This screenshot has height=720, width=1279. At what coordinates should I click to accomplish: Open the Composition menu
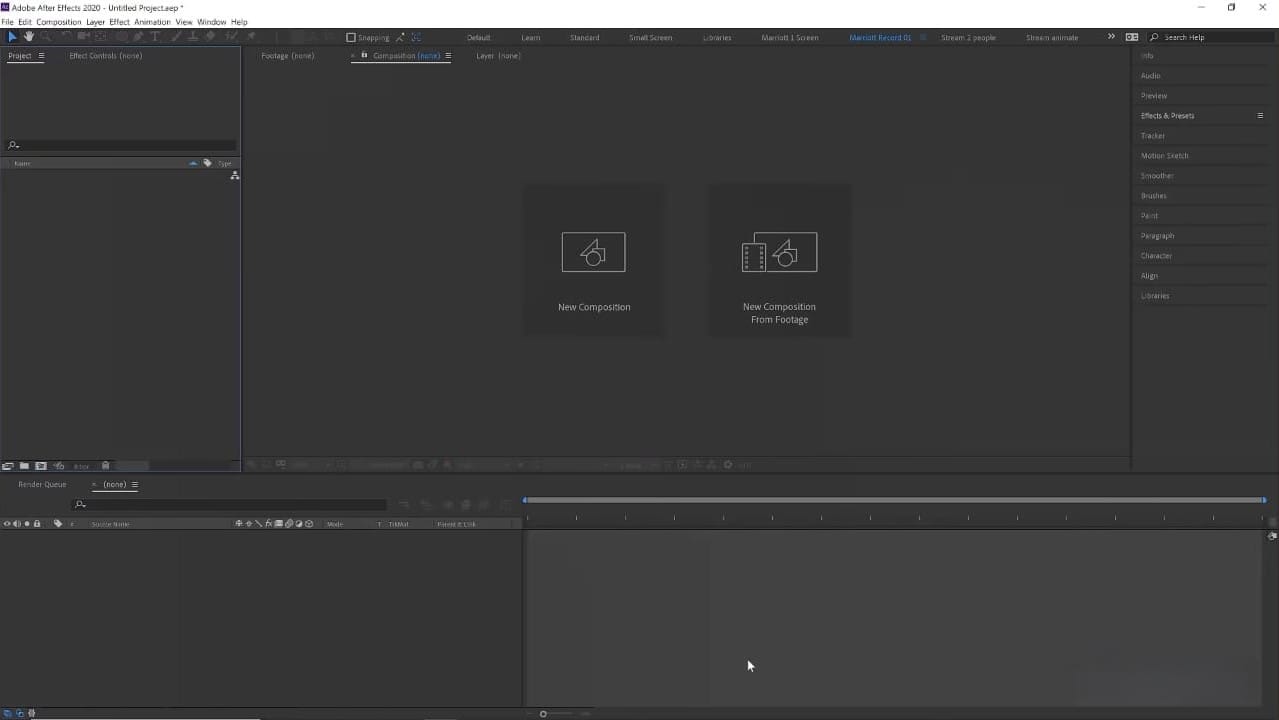click(59, 22)
